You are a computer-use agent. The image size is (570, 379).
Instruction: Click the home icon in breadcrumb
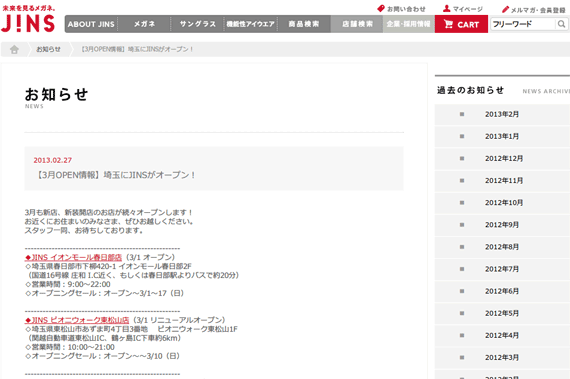14,49
